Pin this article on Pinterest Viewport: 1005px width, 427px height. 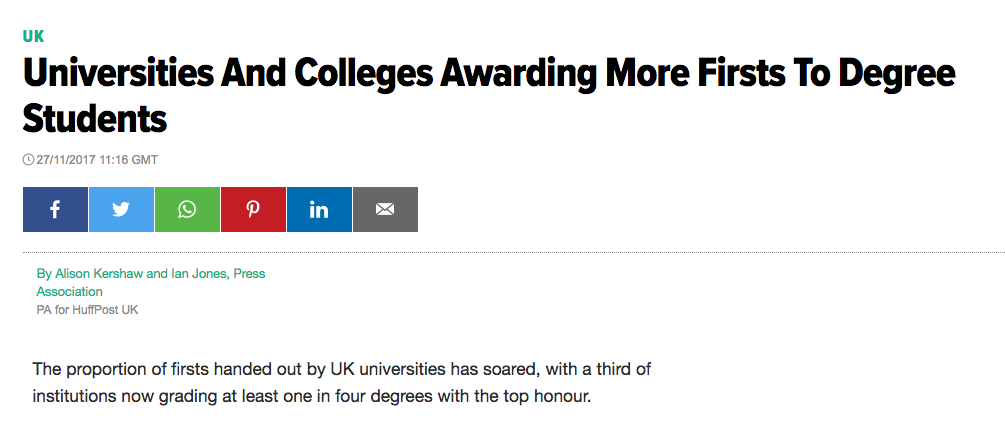(x=253, y=210)
